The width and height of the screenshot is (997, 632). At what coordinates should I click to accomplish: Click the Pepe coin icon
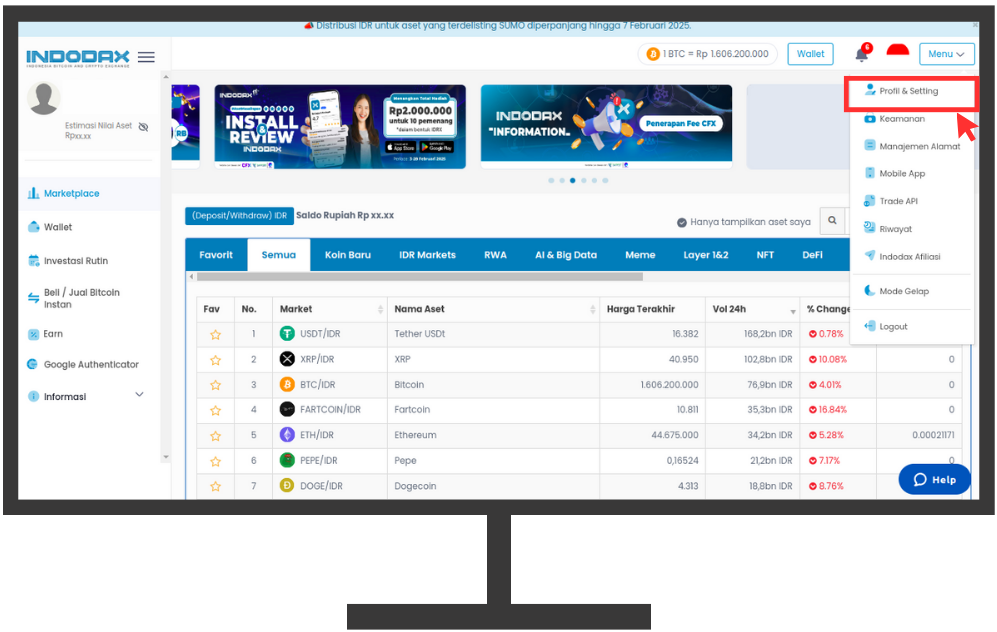click(x=287, y=460)
